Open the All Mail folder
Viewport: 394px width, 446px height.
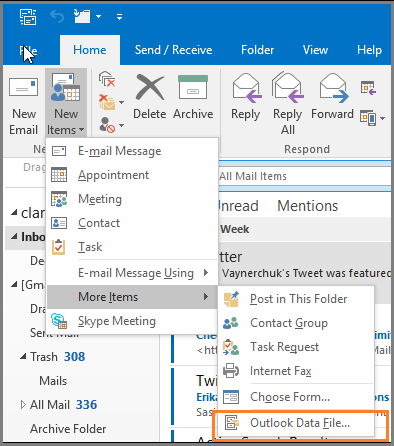(50, 405)
